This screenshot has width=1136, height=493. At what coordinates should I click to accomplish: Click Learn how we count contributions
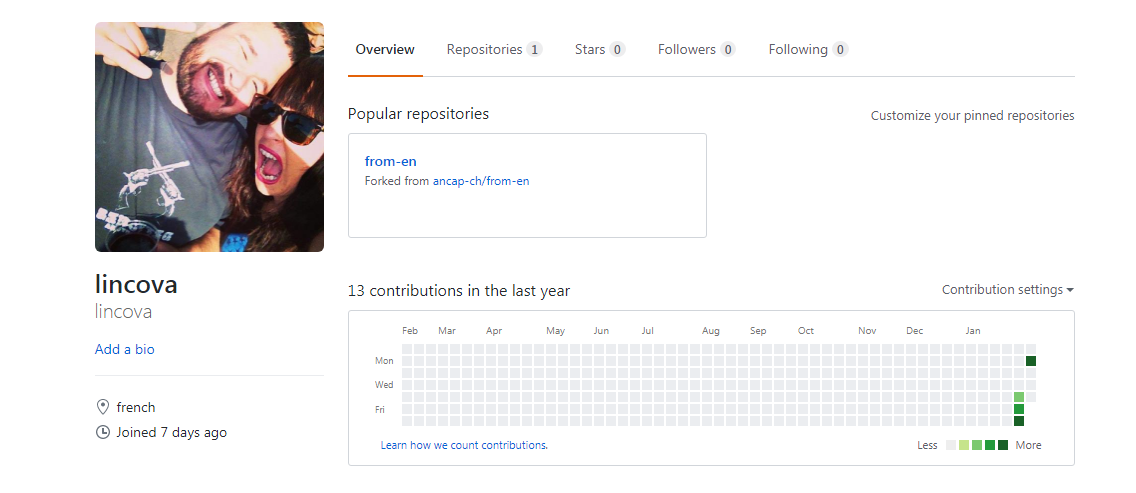464,445
